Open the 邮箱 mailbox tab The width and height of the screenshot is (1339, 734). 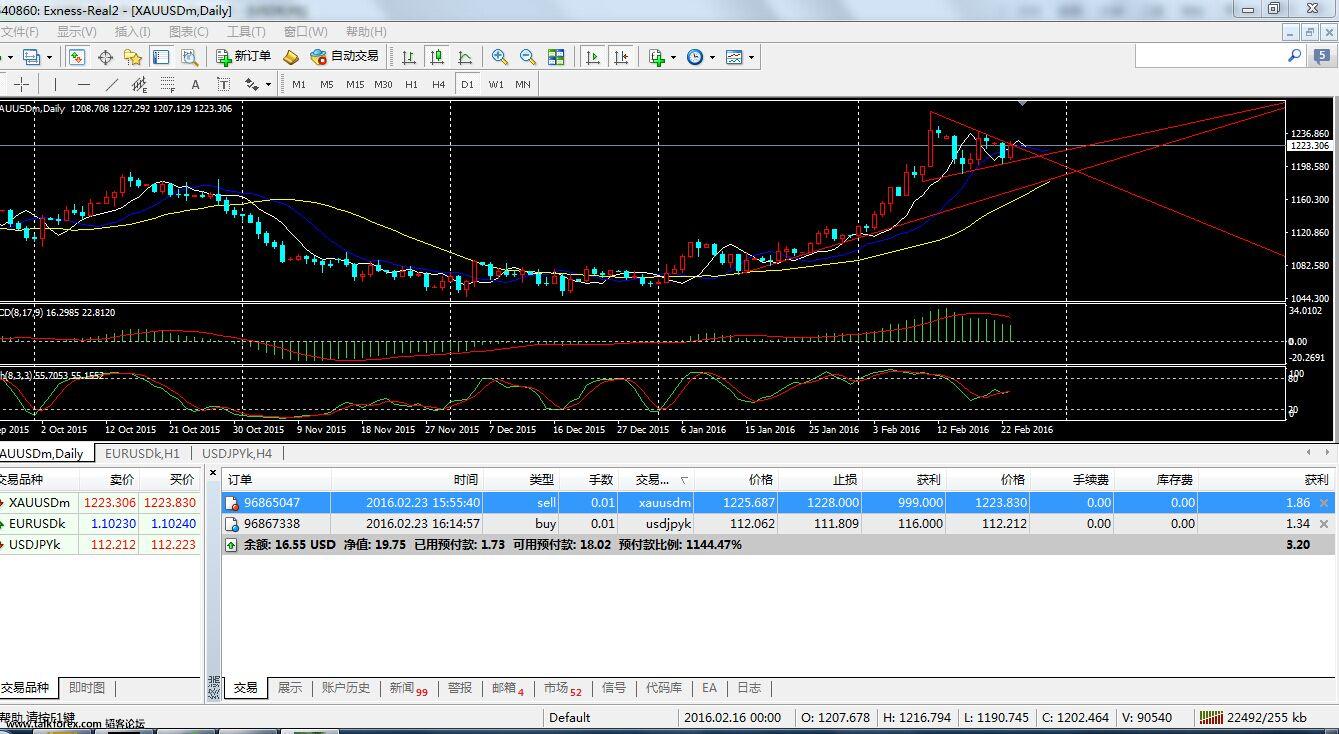click(508, 688)
